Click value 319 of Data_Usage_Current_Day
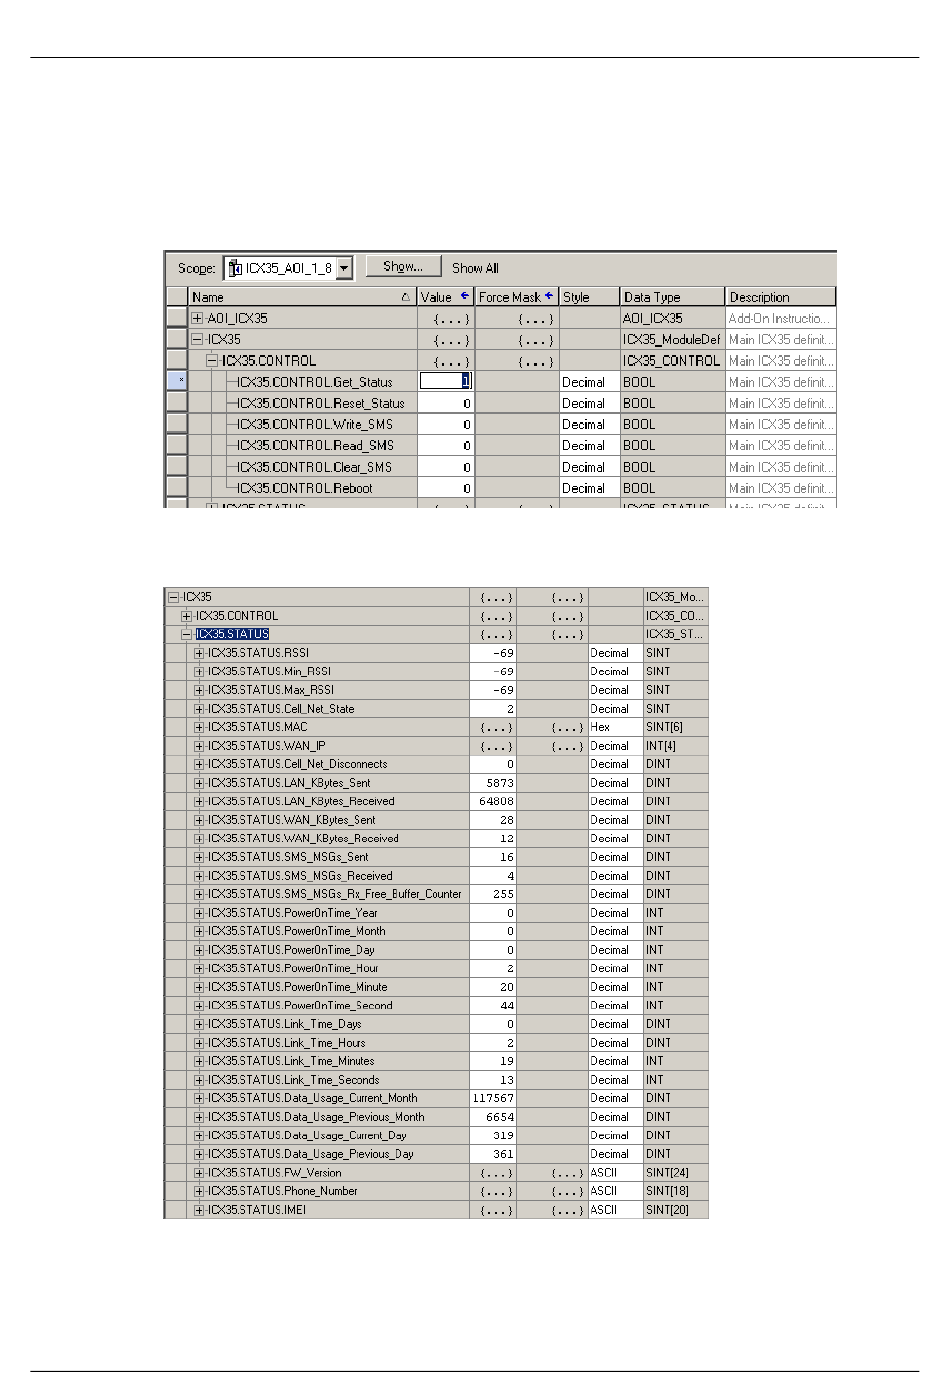The width and height of the screenshot is (950, 1397). (493, 1136)
